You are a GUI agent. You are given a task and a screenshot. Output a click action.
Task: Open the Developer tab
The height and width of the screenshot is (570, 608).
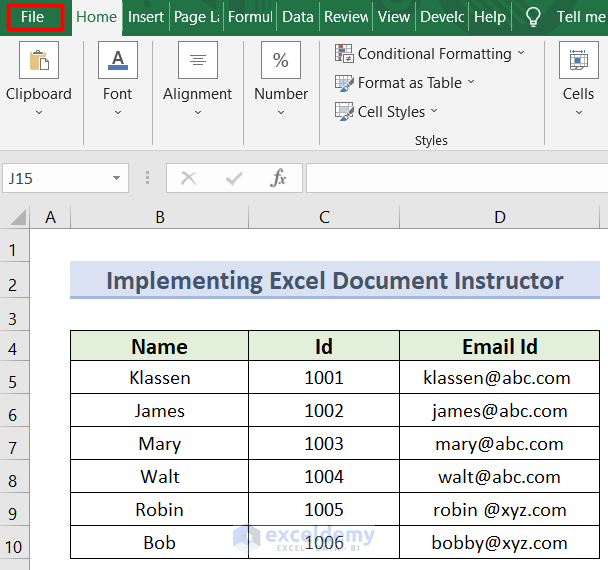tap(442, 17)
